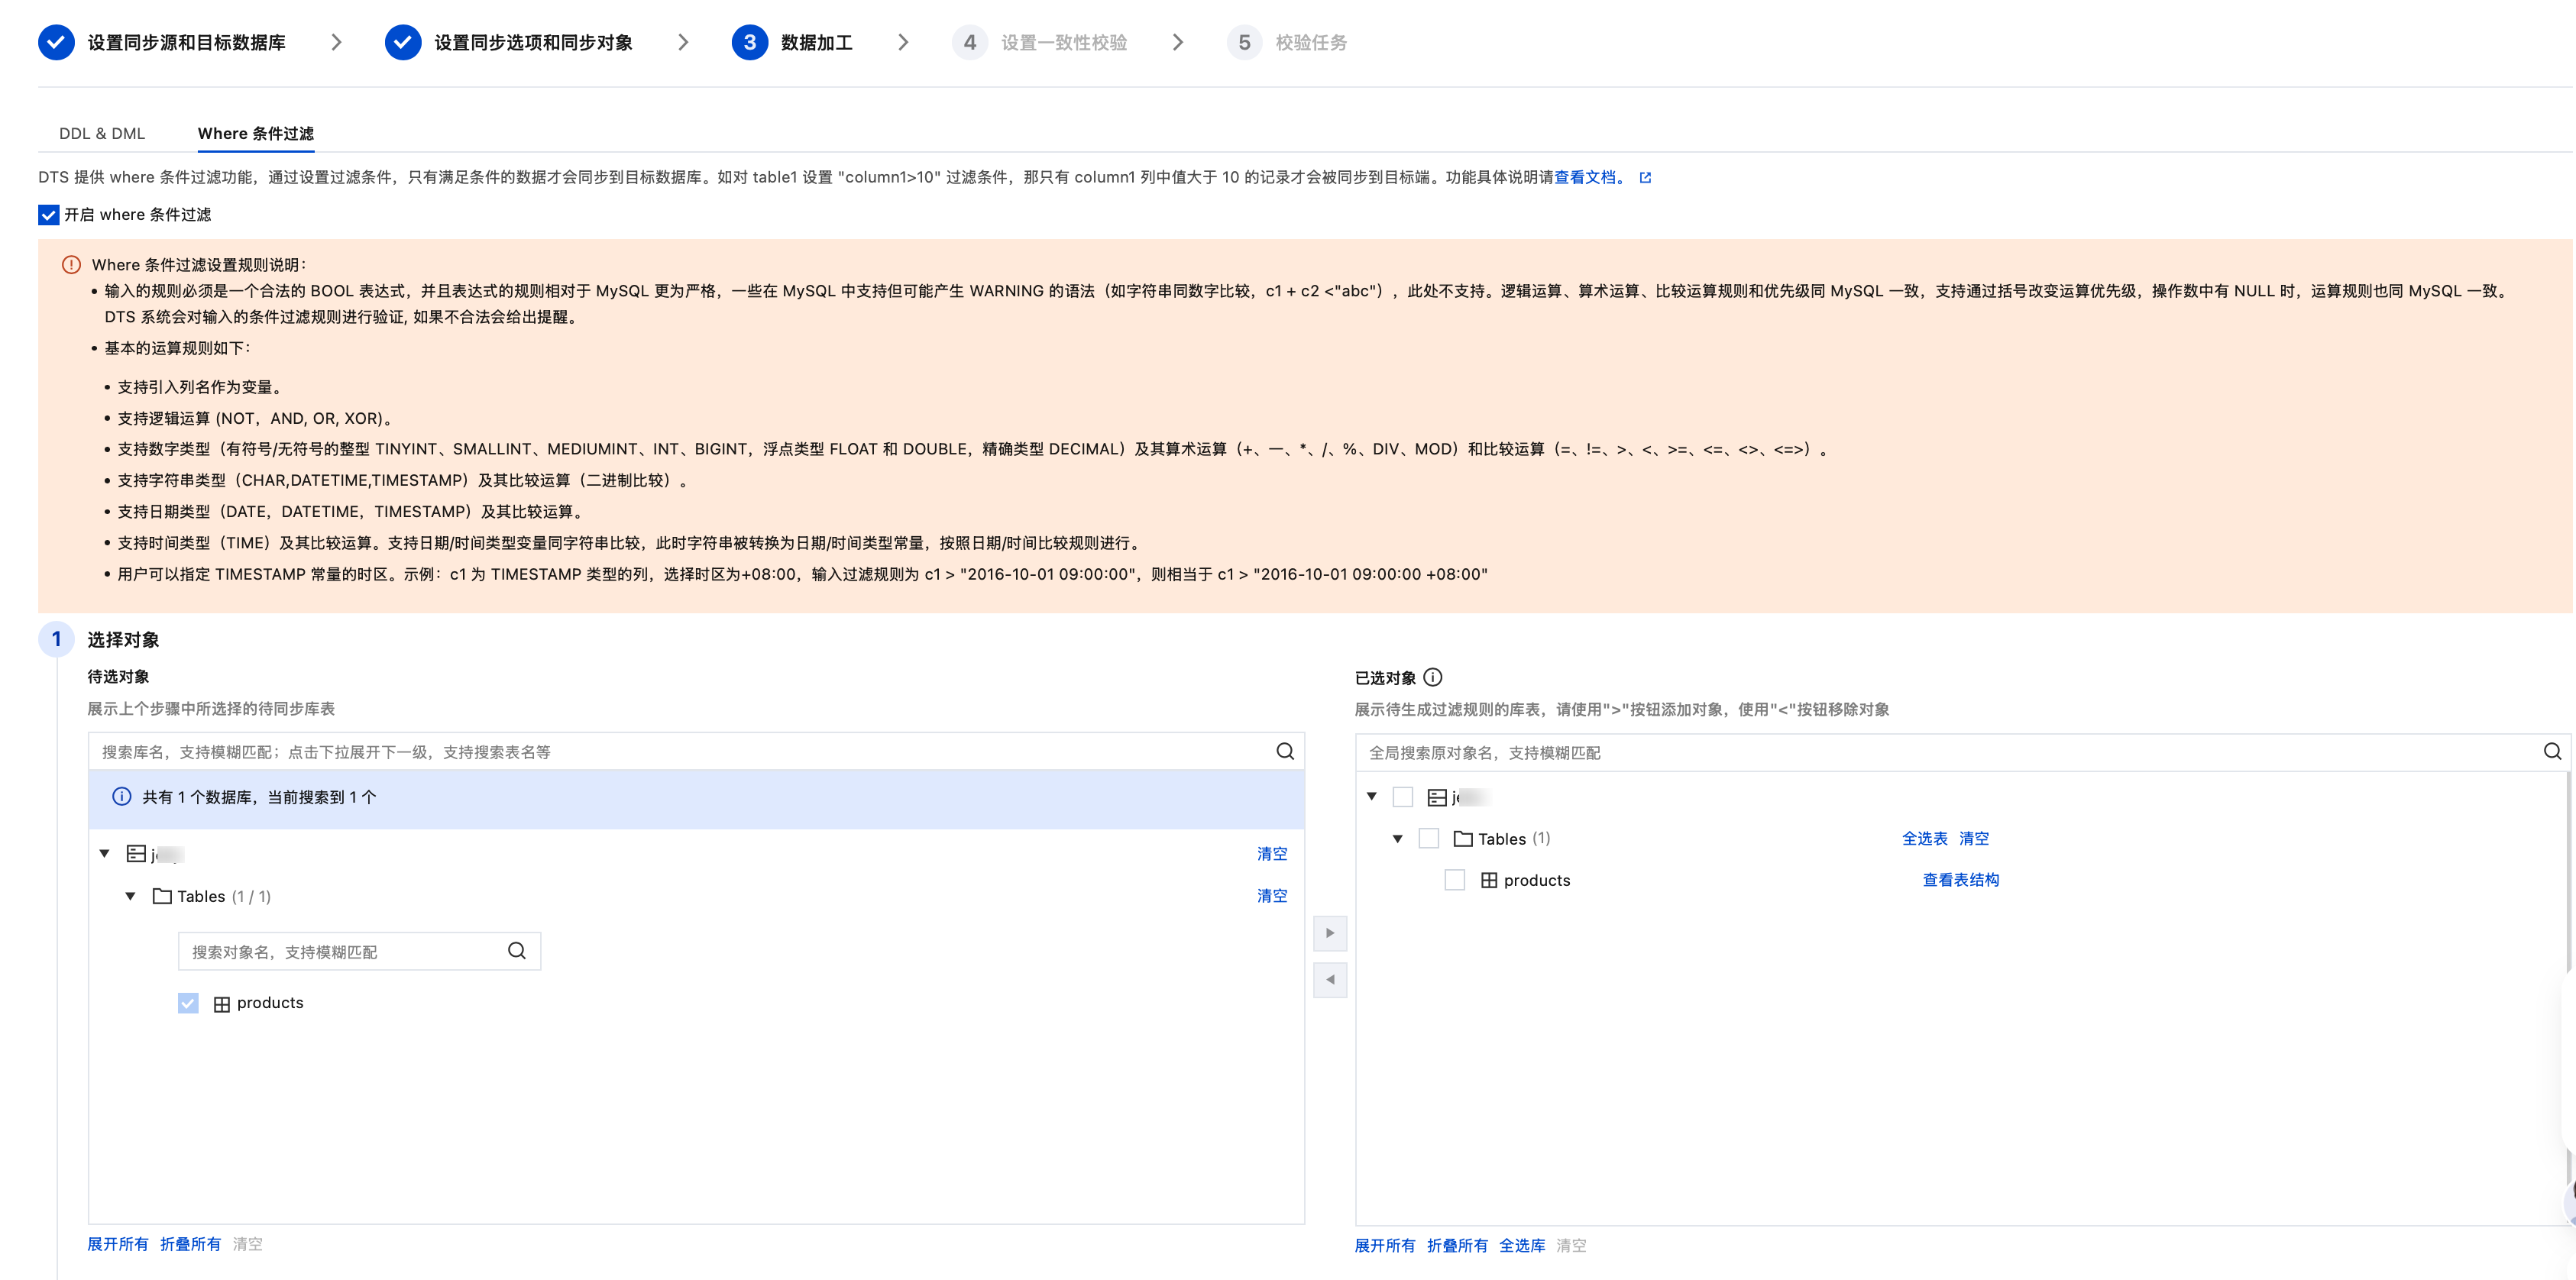Click the step 2 checkmark circle icon

403,42
